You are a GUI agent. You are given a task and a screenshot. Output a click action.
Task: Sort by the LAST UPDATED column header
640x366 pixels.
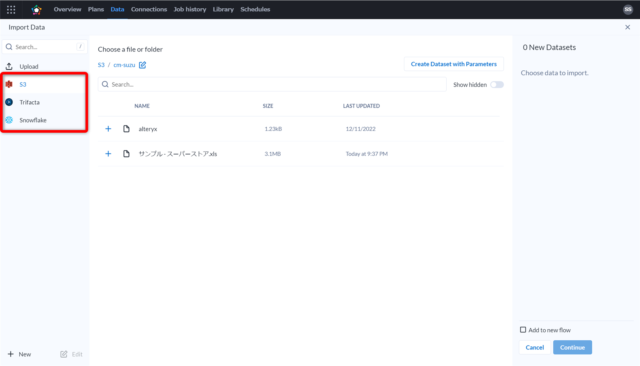361,106
